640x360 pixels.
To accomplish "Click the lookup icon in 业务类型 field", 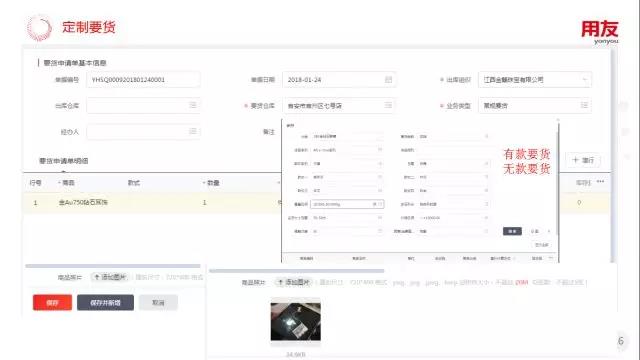I will [x=584, y=105].
